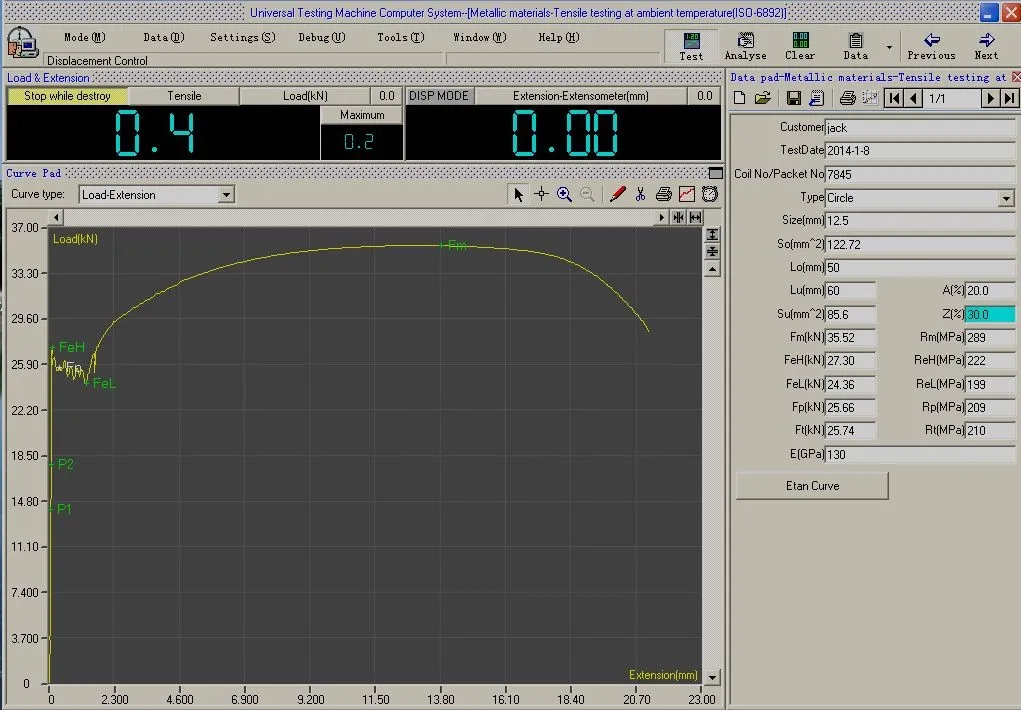Viewport: 1021px width, 710px height.
Task: Expand the specimen Type dropdown
Action: 1006,199
